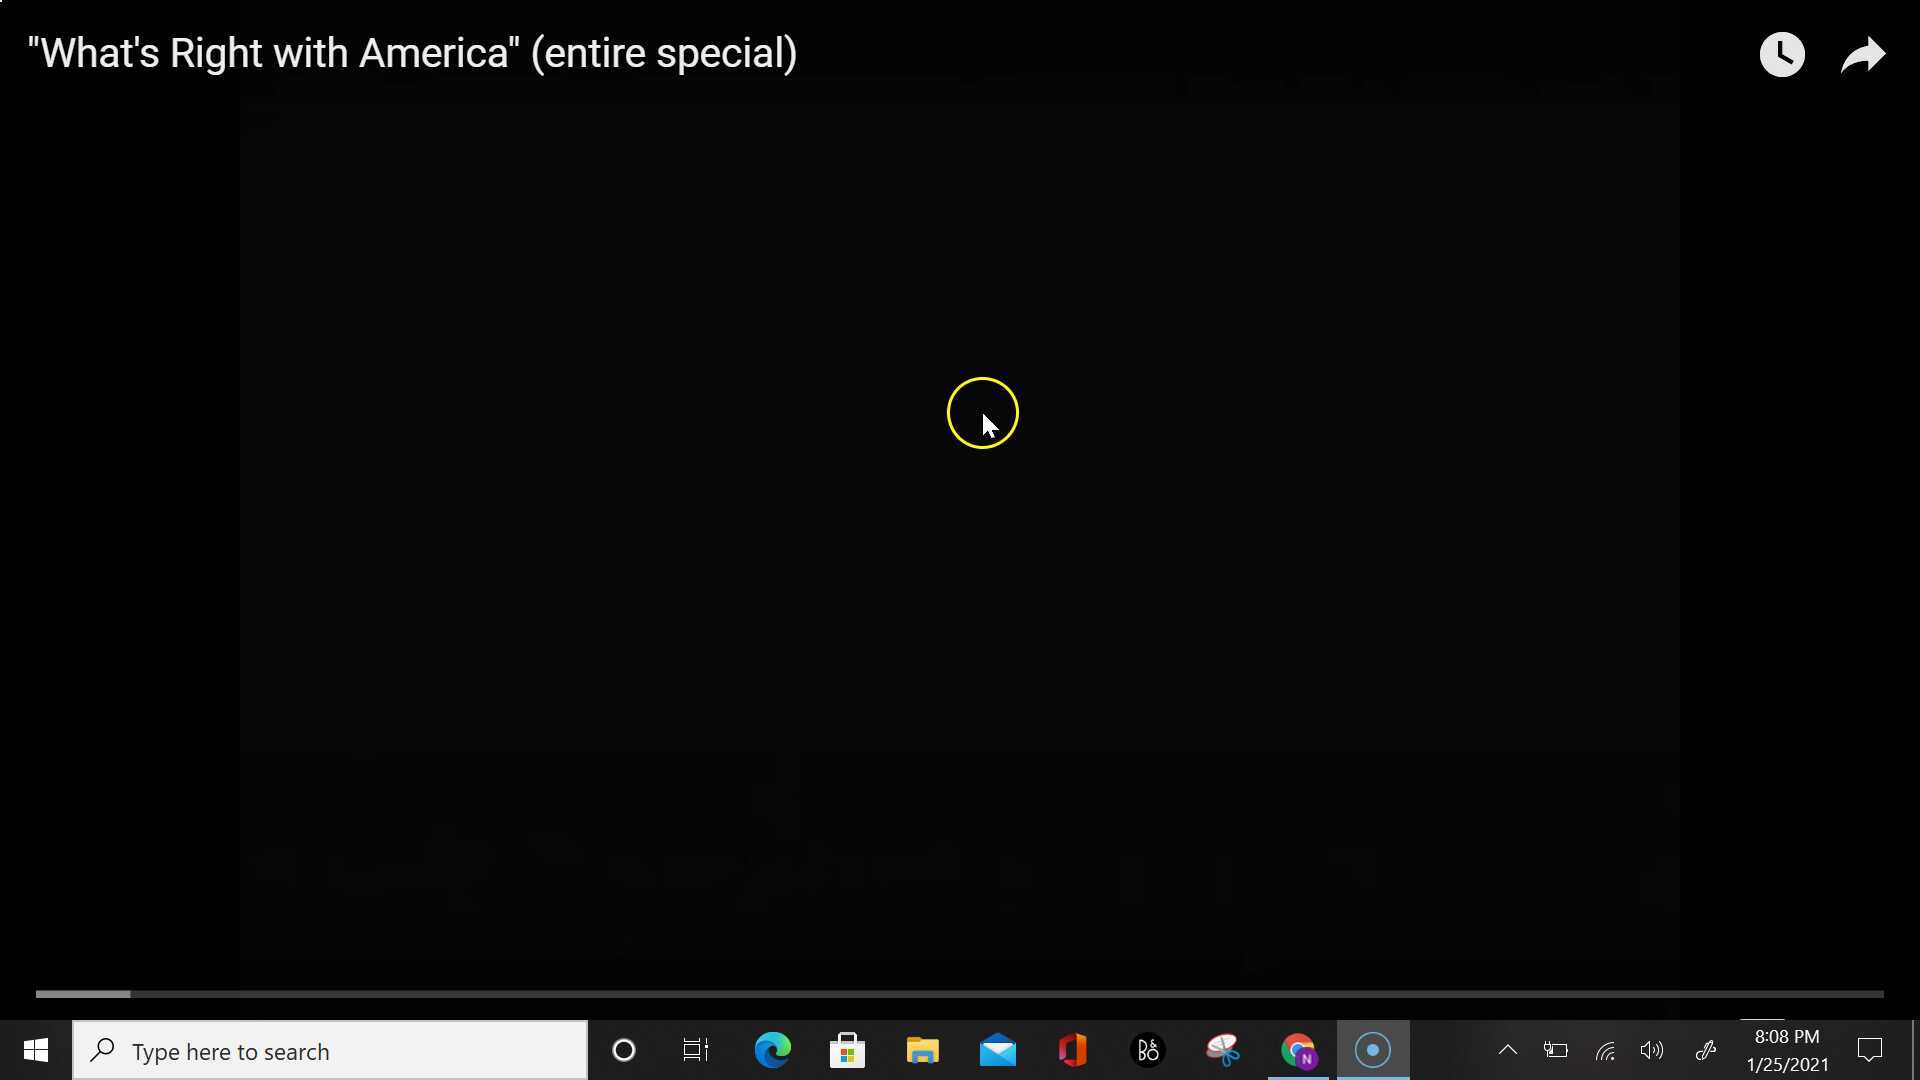The width and height of the screenshot is (1920, 1080).
Task: Launch Microsoft Edge from the taskbar
Action: pos(772,1051)
